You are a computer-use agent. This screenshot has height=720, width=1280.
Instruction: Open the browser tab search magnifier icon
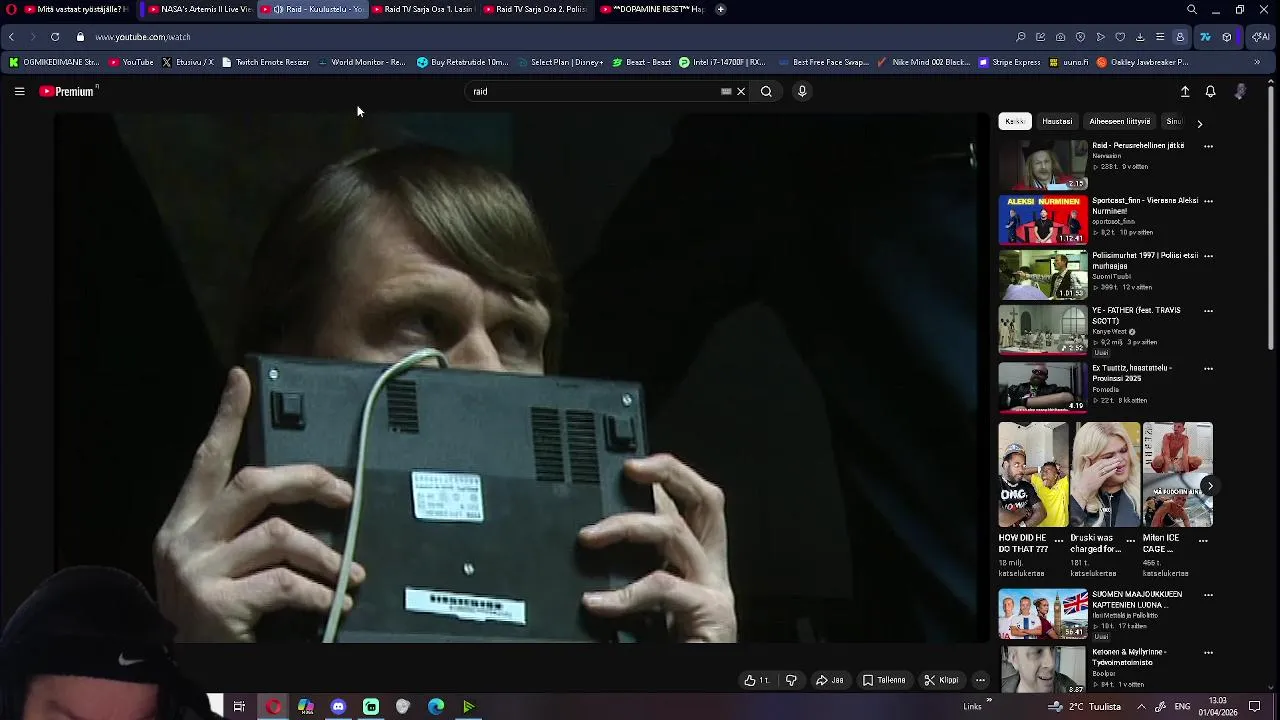click(1191, 9)
